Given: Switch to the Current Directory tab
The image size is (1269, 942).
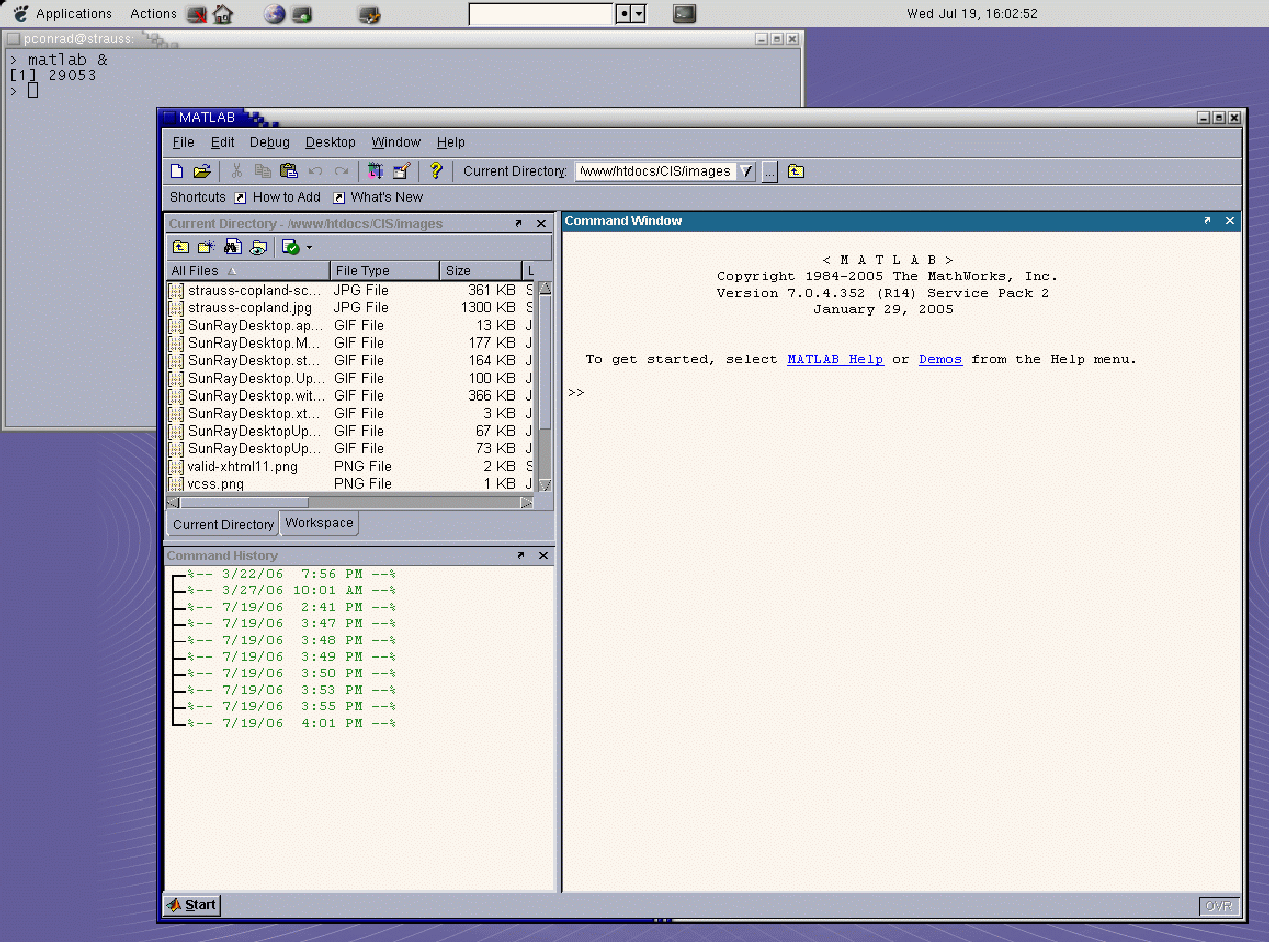Looking at the screenshot, I should coord(223,524).
